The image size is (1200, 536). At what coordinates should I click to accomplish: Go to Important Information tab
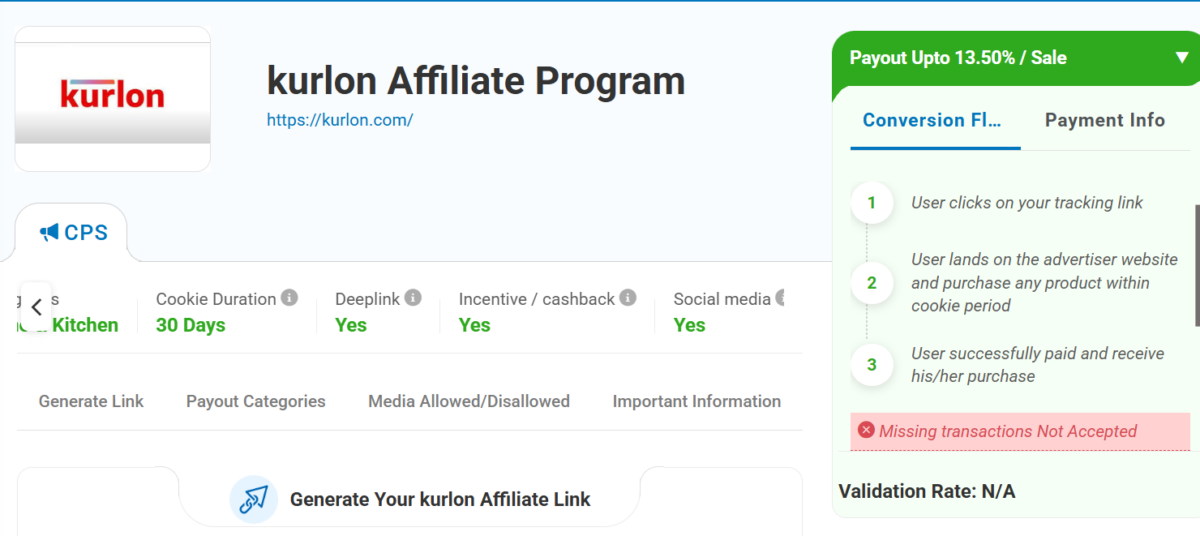[697, 401]
